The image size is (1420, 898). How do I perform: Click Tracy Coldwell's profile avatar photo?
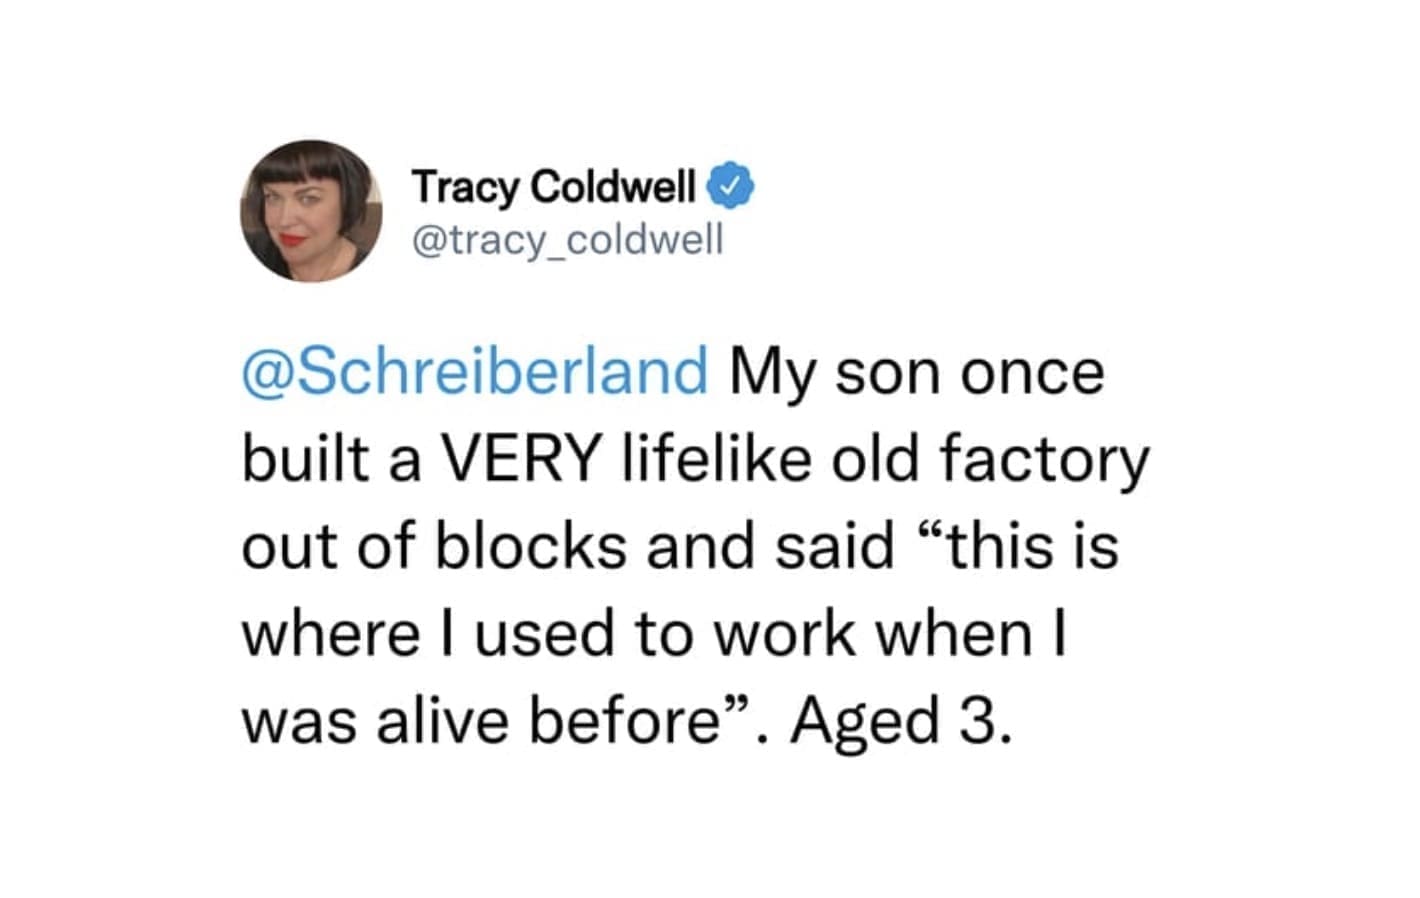[x=311, y=211]
